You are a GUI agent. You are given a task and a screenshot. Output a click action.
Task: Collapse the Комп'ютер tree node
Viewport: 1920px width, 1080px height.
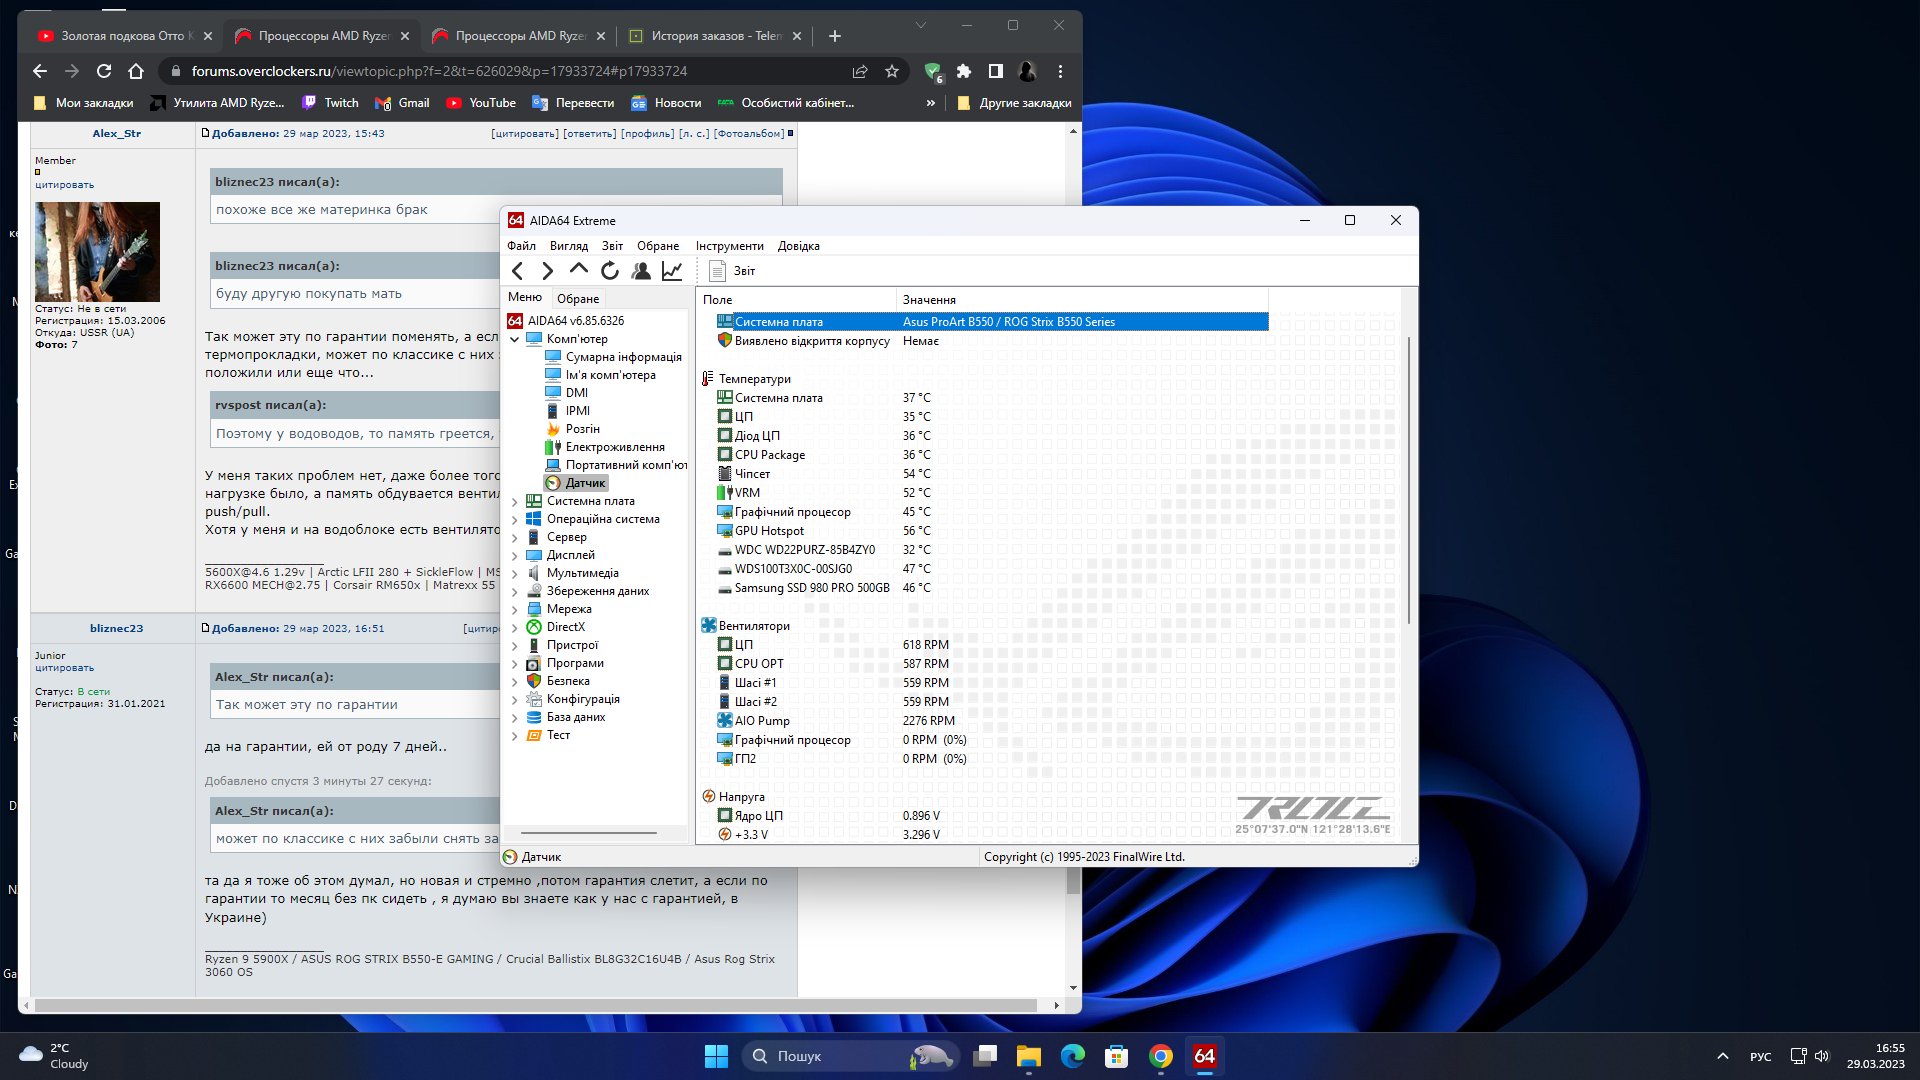(x=515, y=340)
